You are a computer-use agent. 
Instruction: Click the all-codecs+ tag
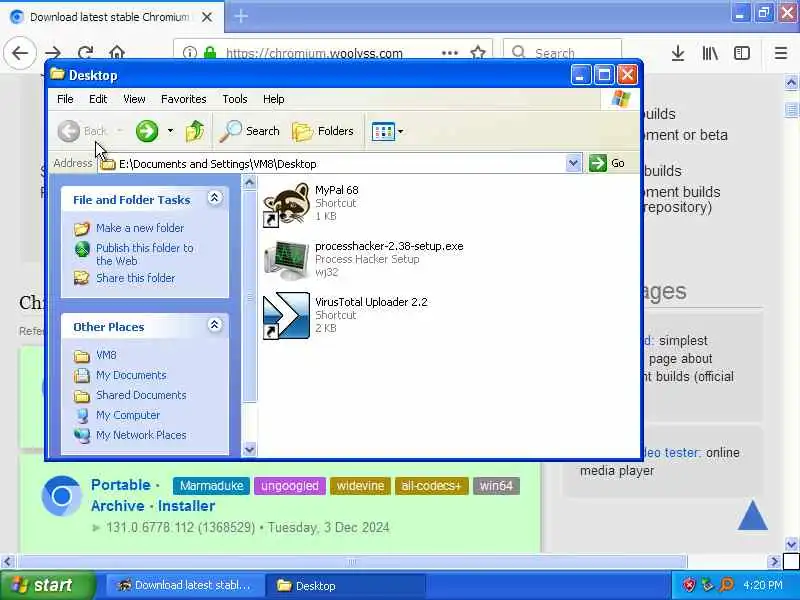(431, 486)
